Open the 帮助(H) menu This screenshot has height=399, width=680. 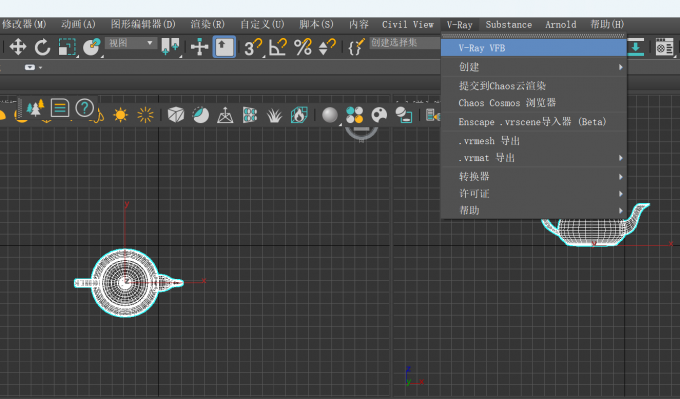coord(607,24)
